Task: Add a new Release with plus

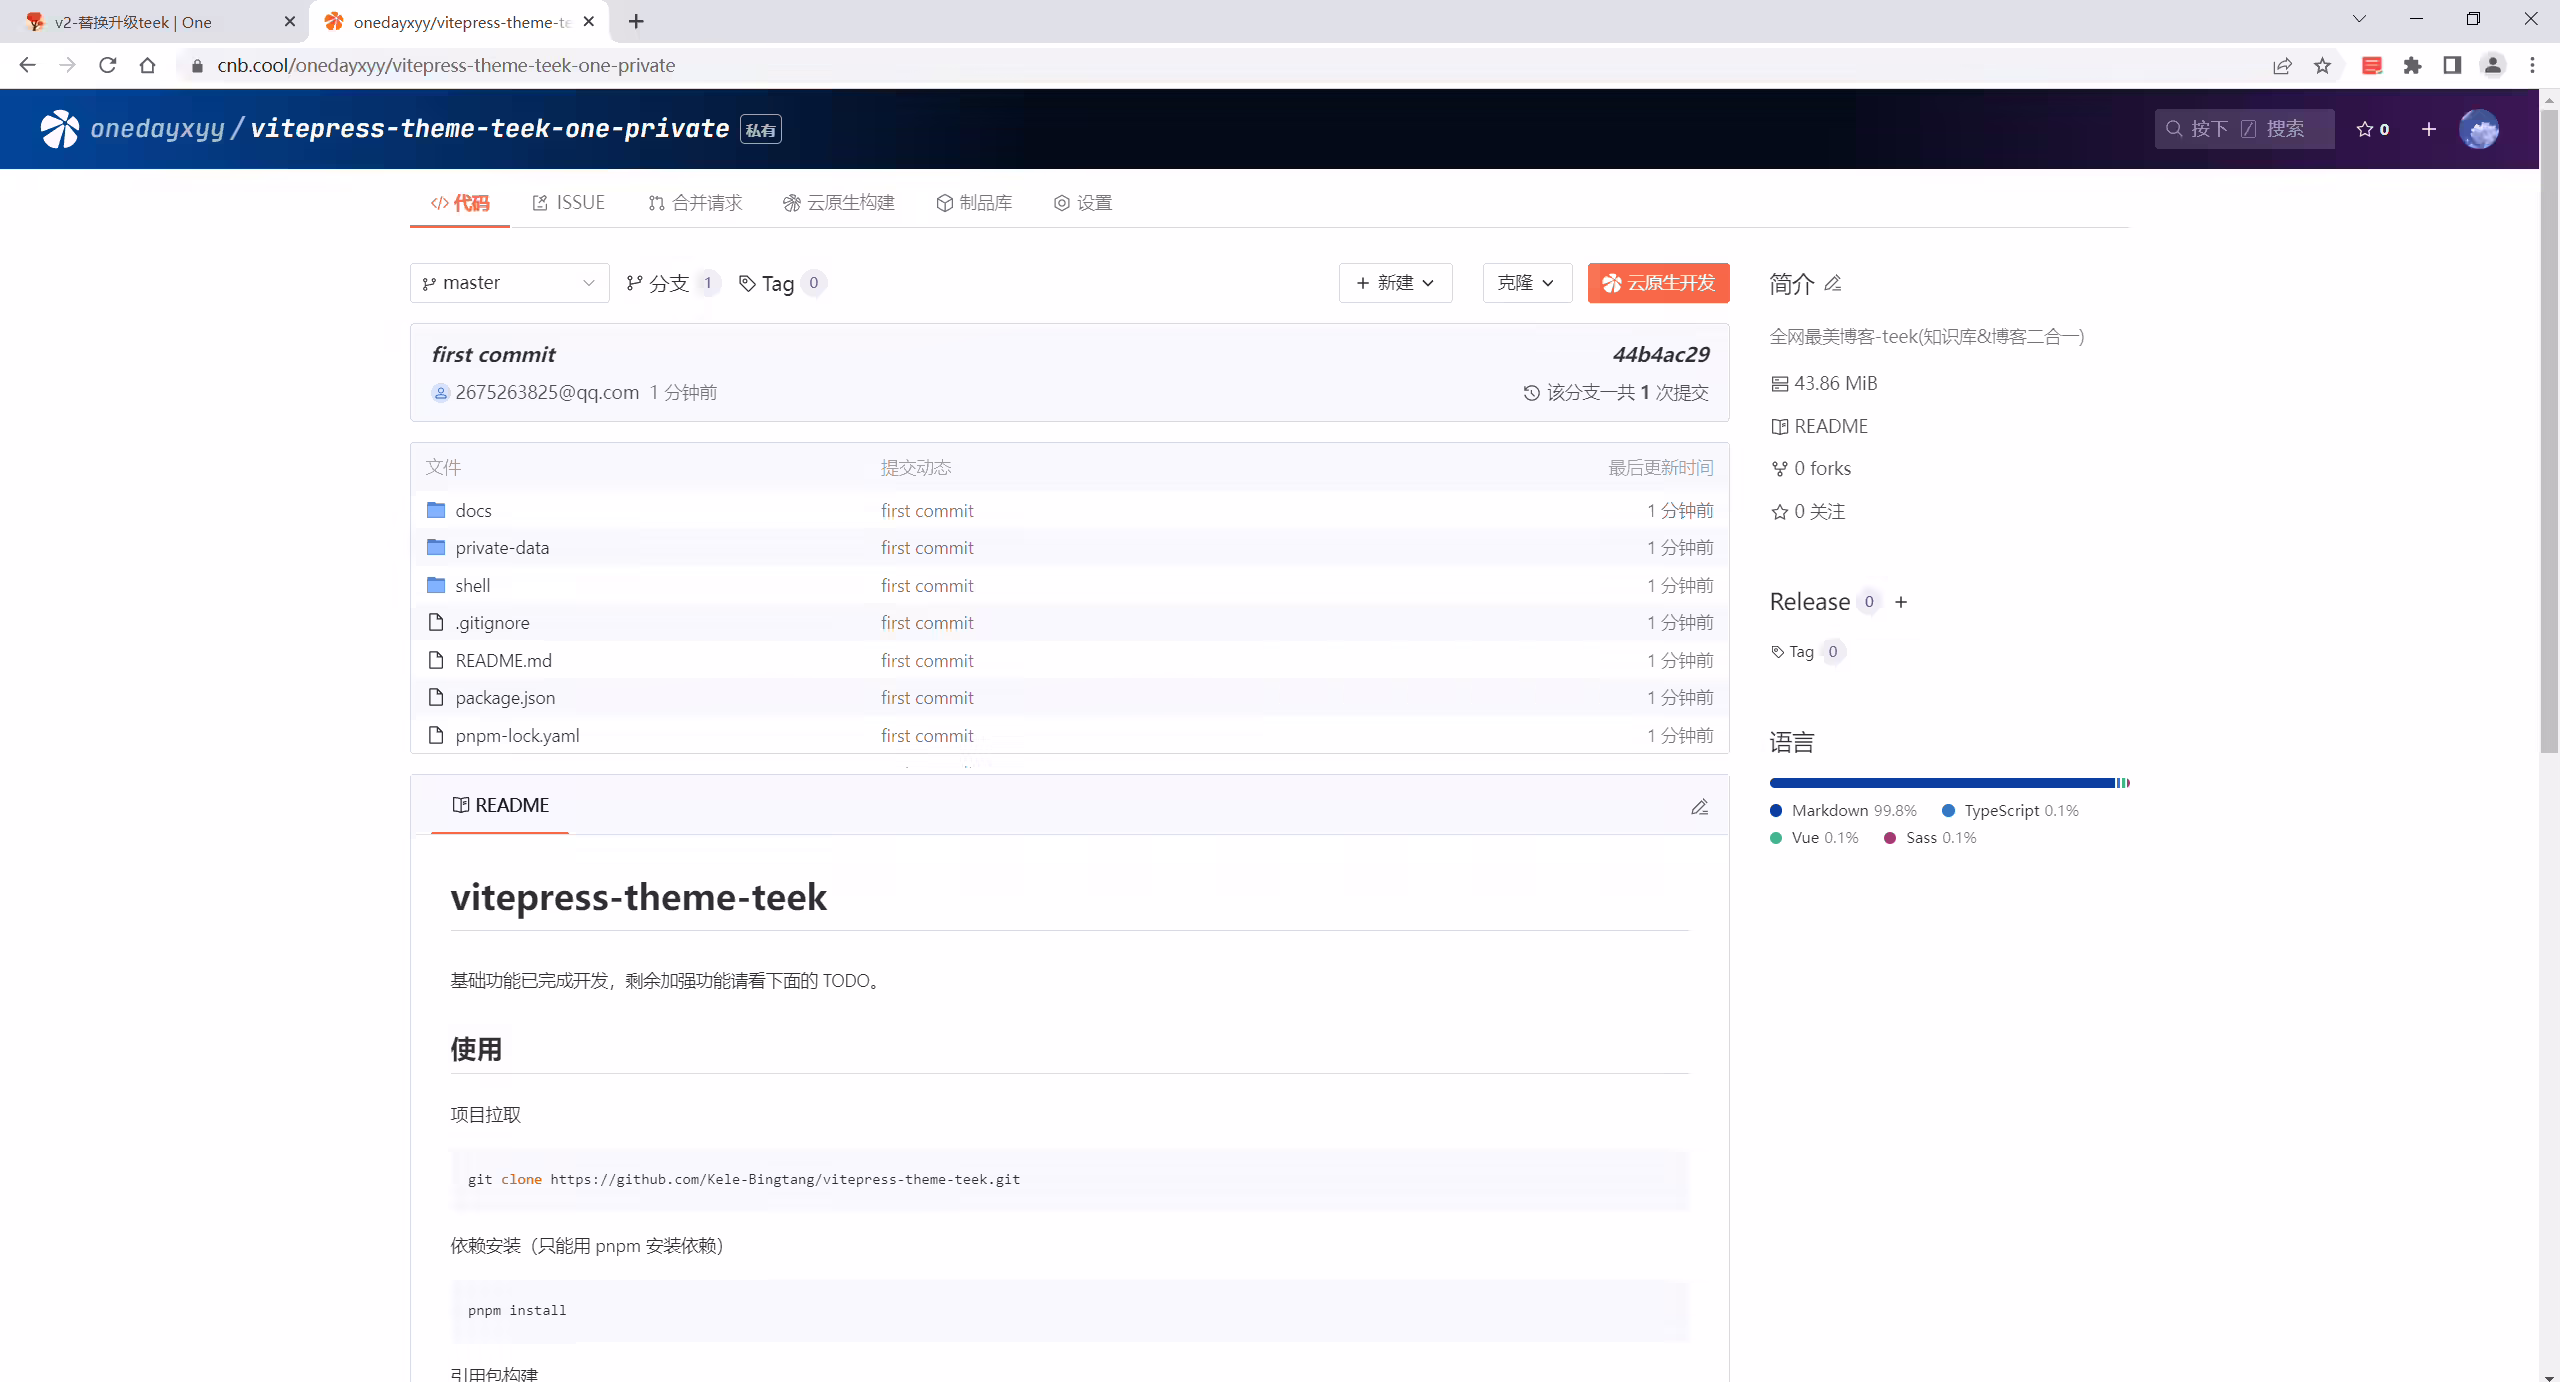Action: 1901,602
